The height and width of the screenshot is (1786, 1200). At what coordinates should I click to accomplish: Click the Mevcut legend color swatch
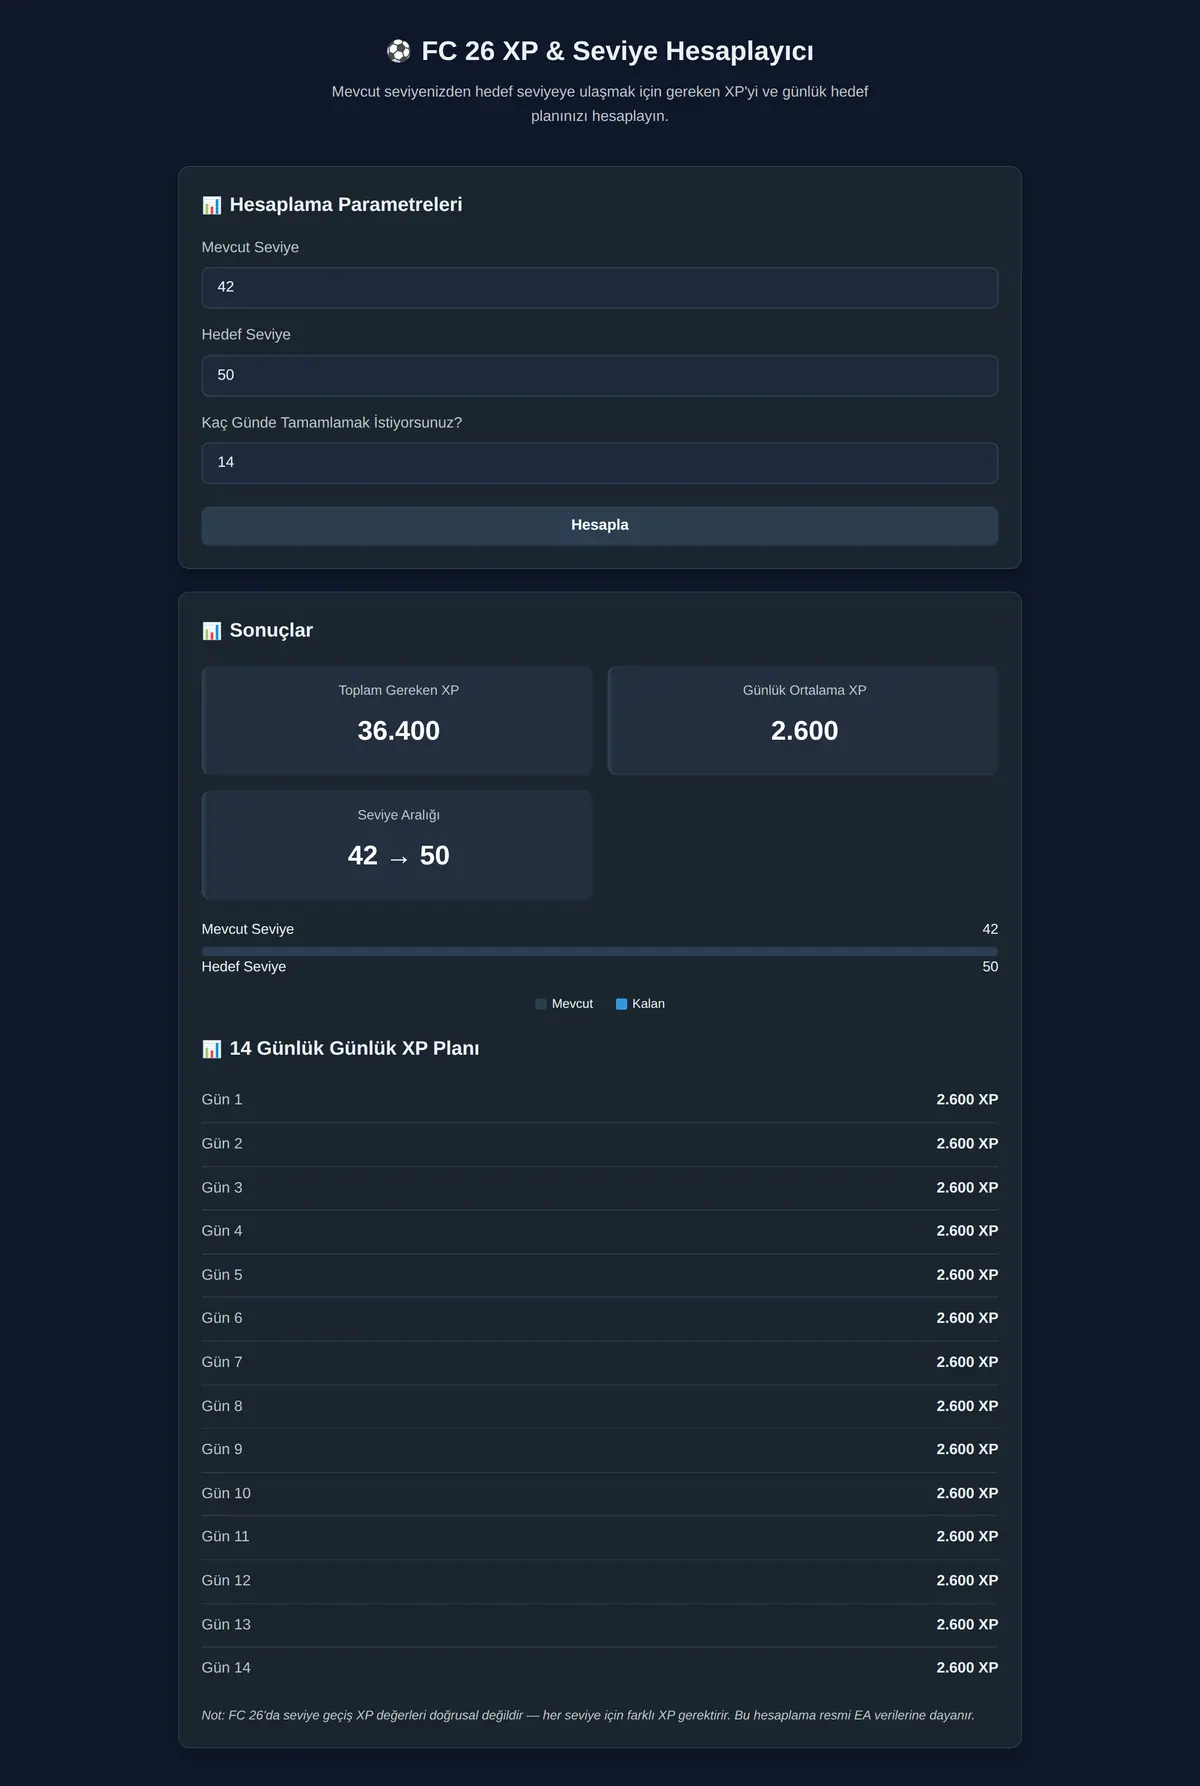[541, 1004]
